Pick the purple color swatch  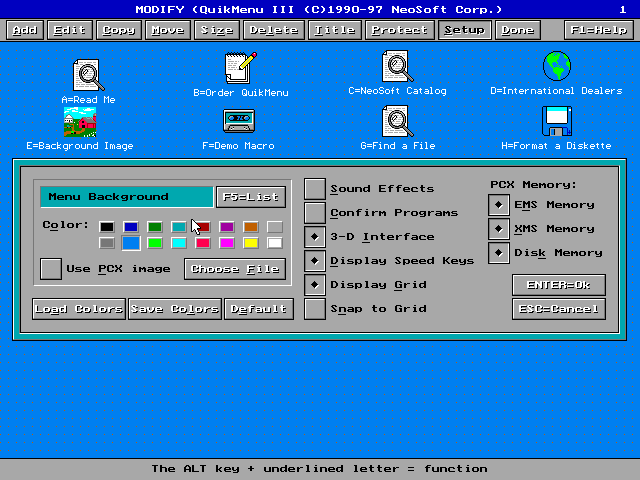pyautogui.click(x=227, y=227)
